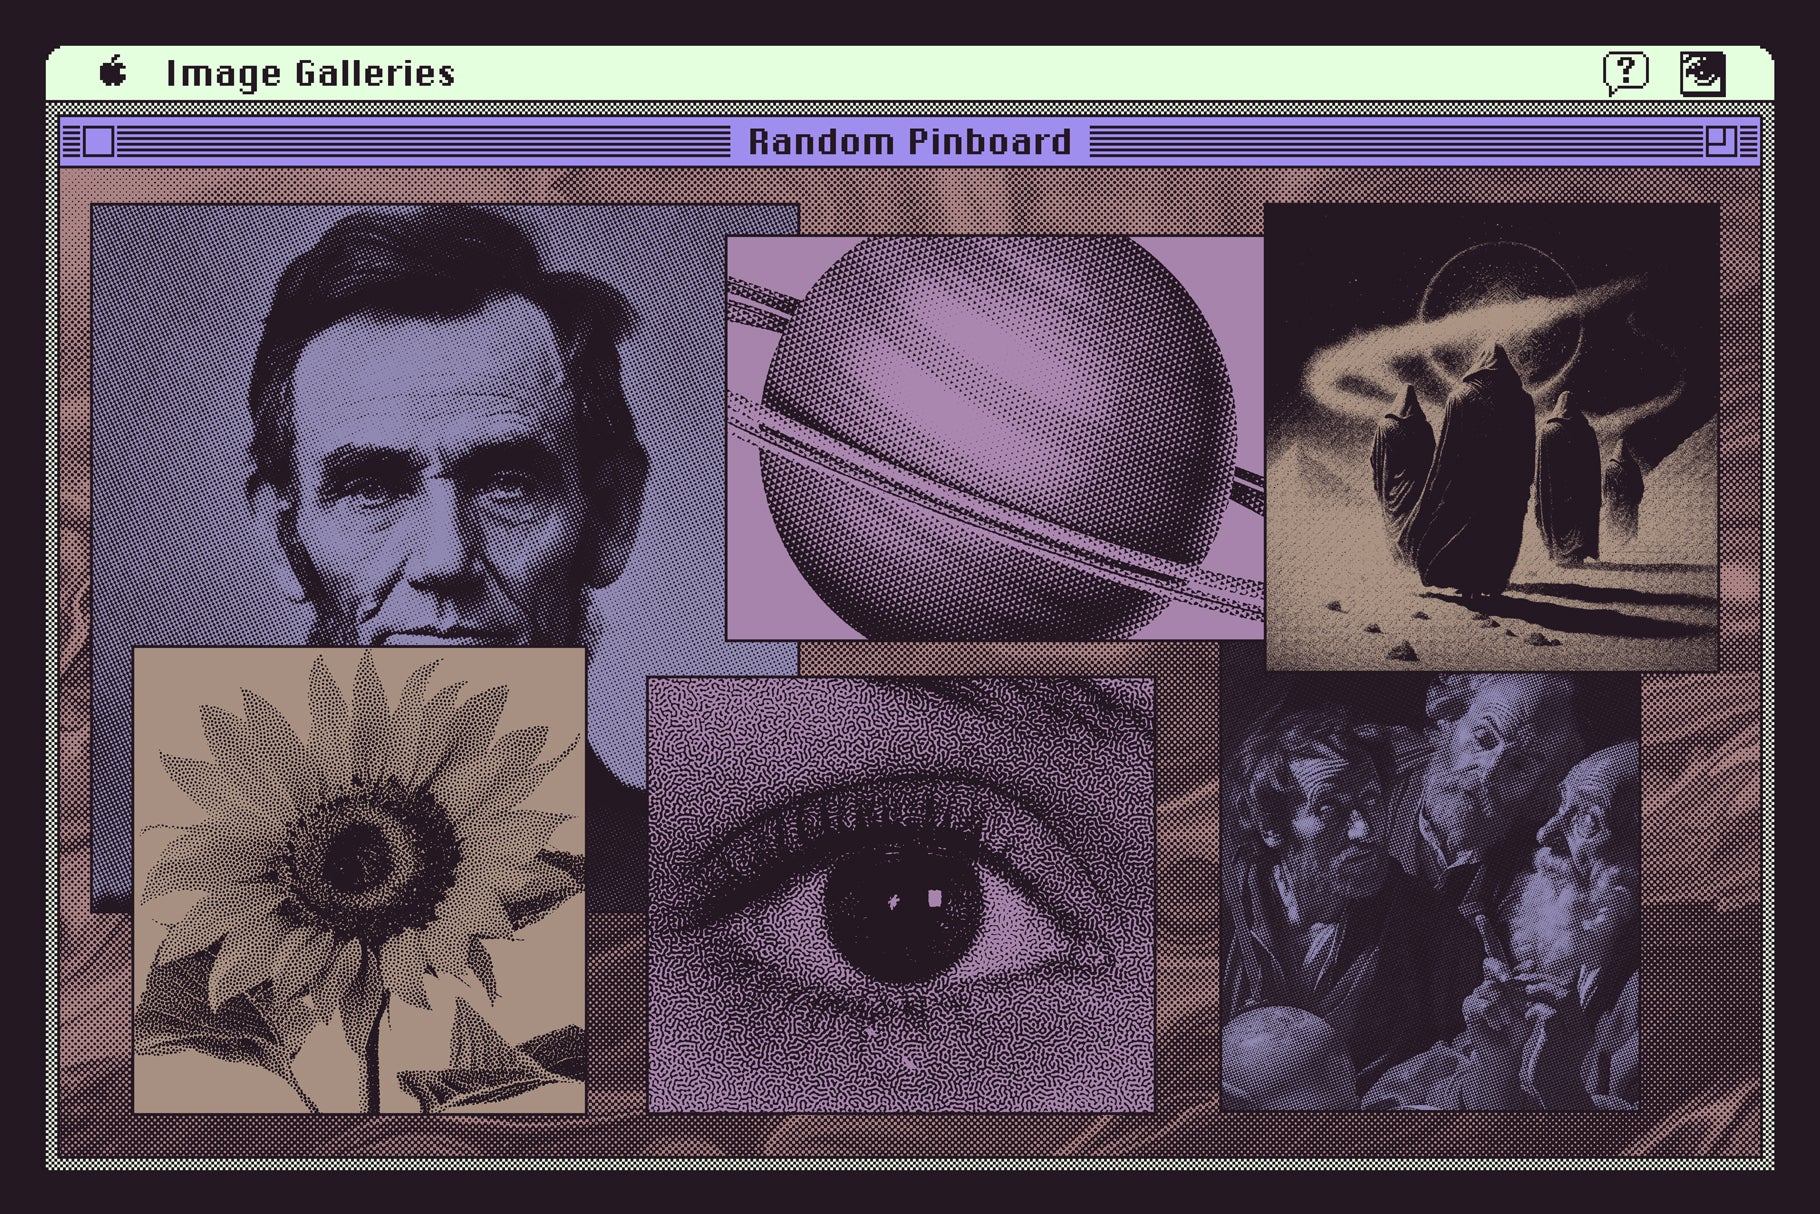Select the bearded man portrait image

(440, 420)
